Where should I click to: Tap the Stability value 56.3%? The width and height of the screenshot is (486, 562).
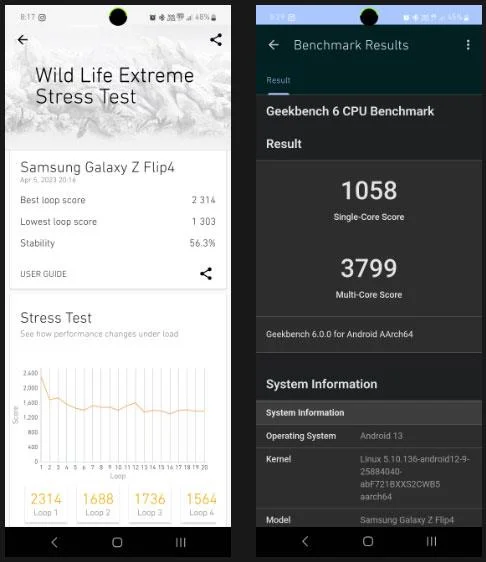(x=202, y=243)
